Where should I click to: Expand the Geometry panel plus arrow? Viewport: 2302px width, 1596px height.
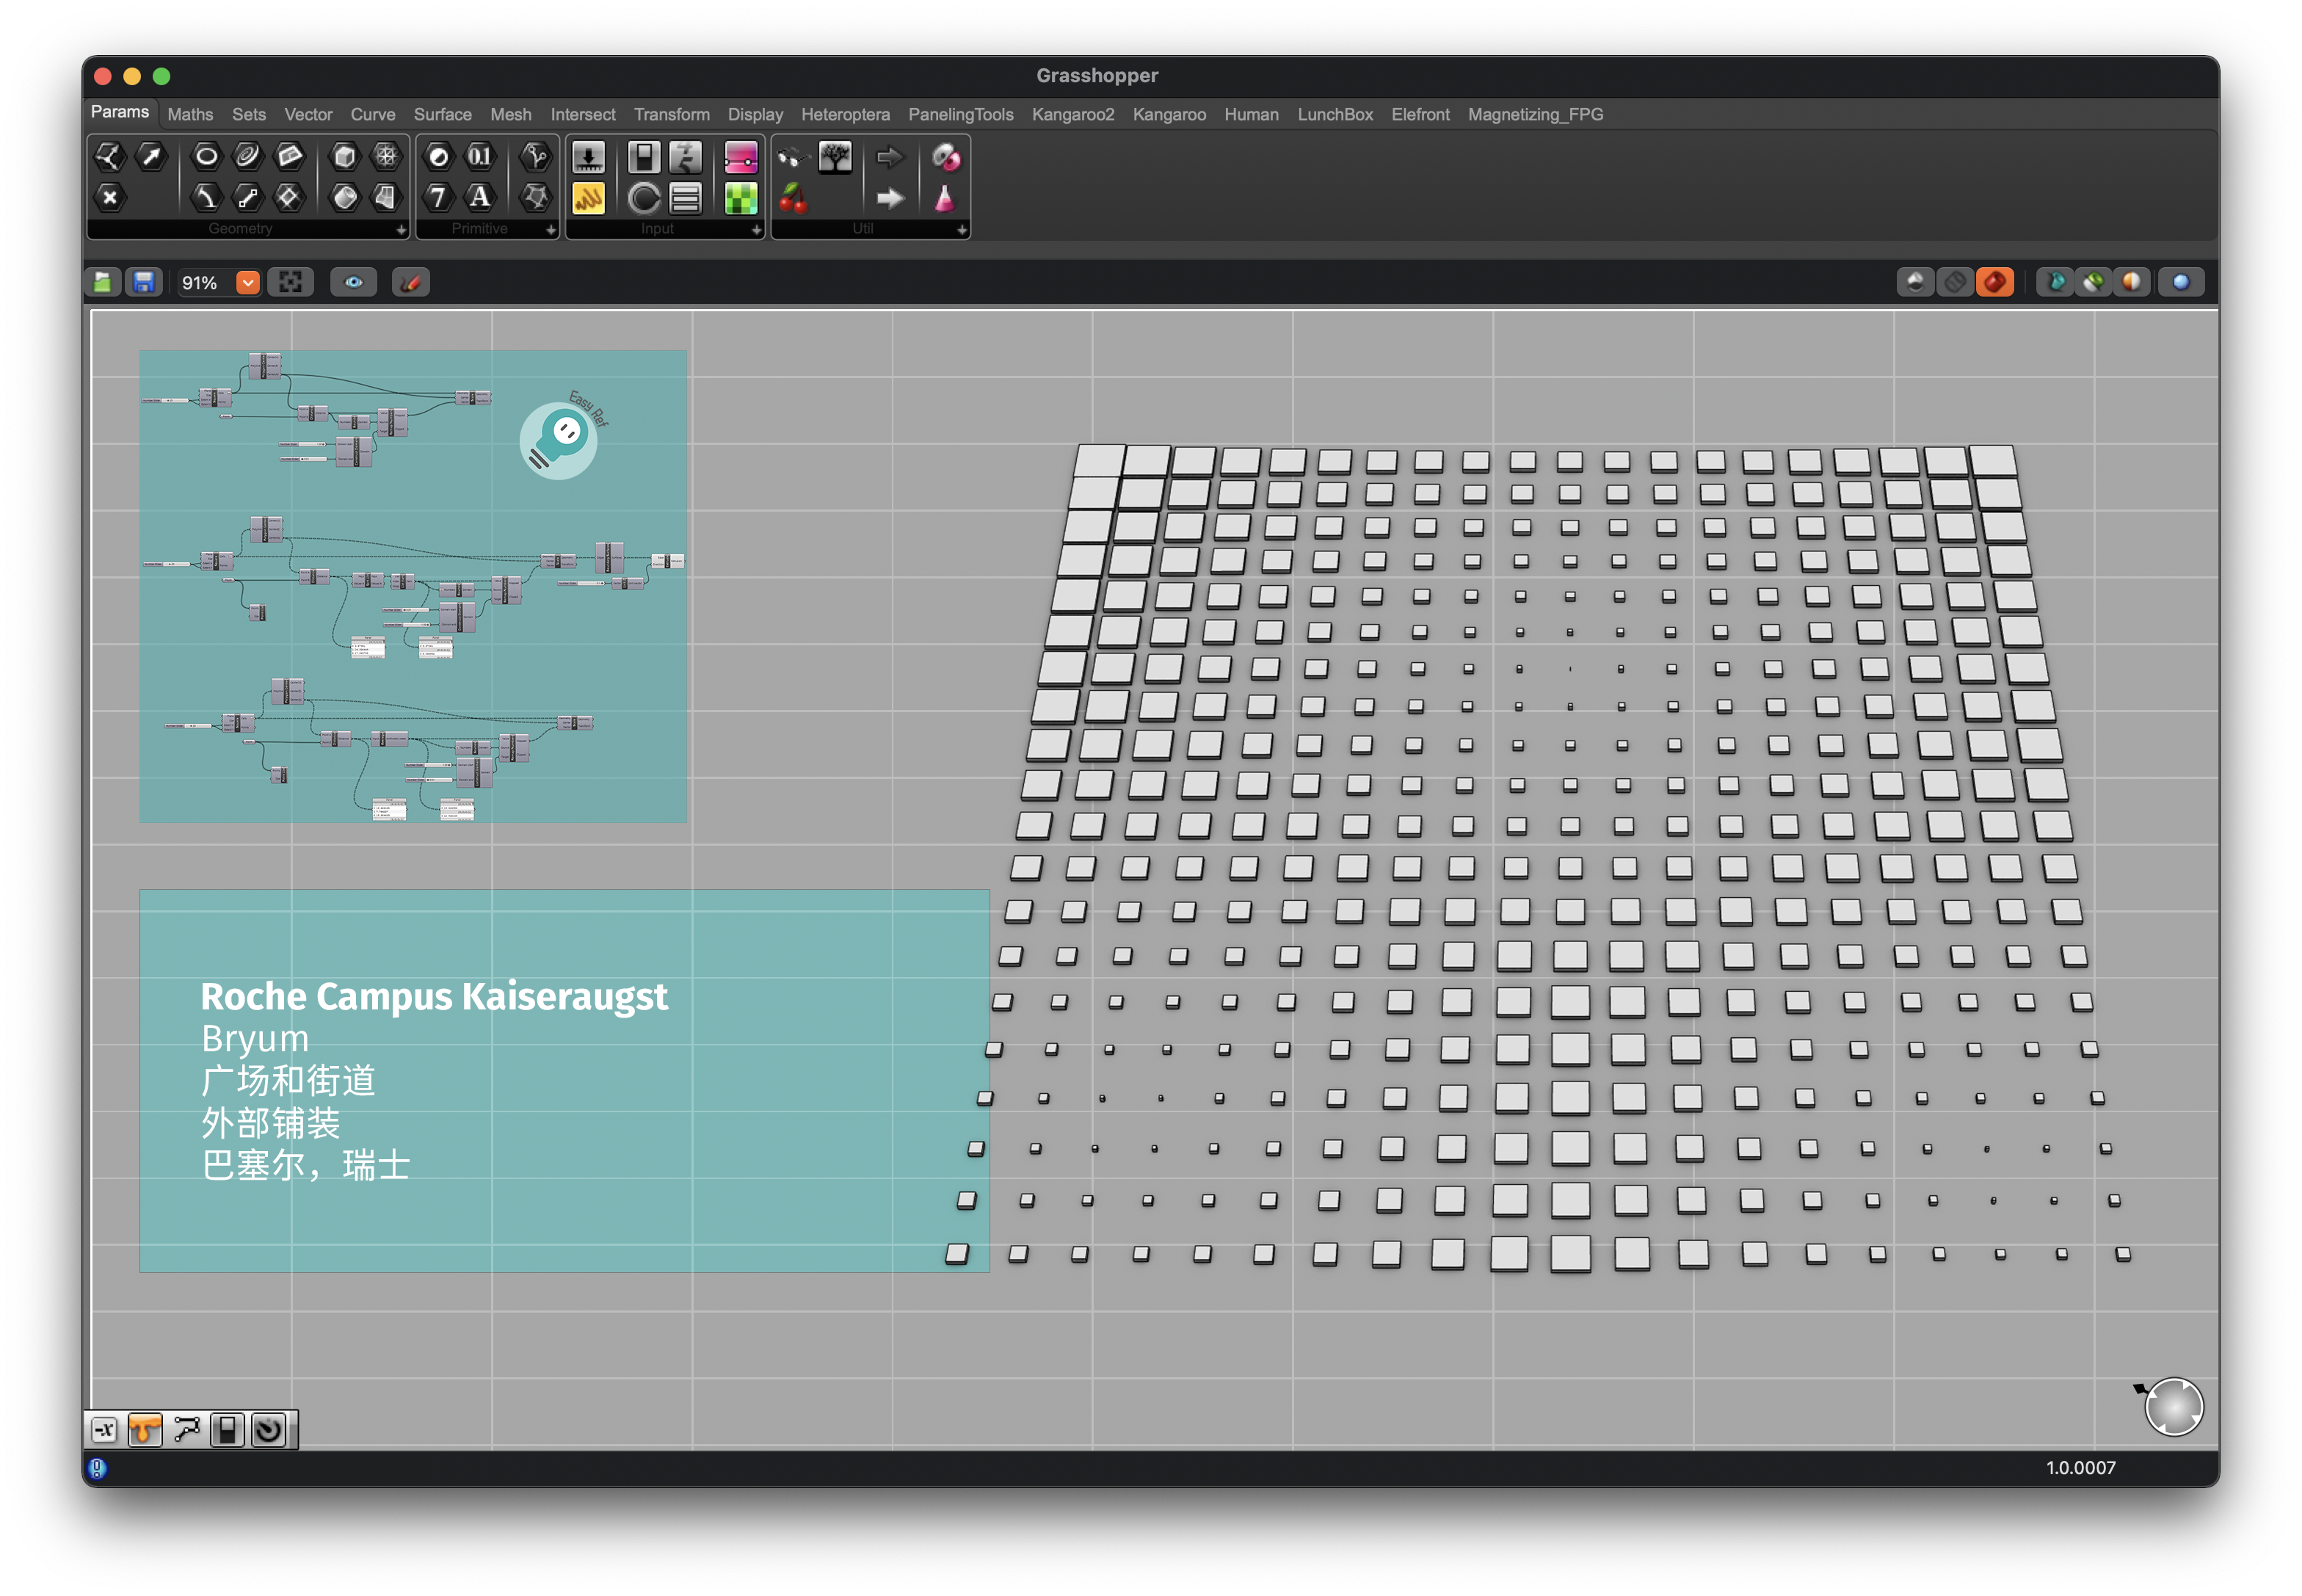(x=401, y=230)
